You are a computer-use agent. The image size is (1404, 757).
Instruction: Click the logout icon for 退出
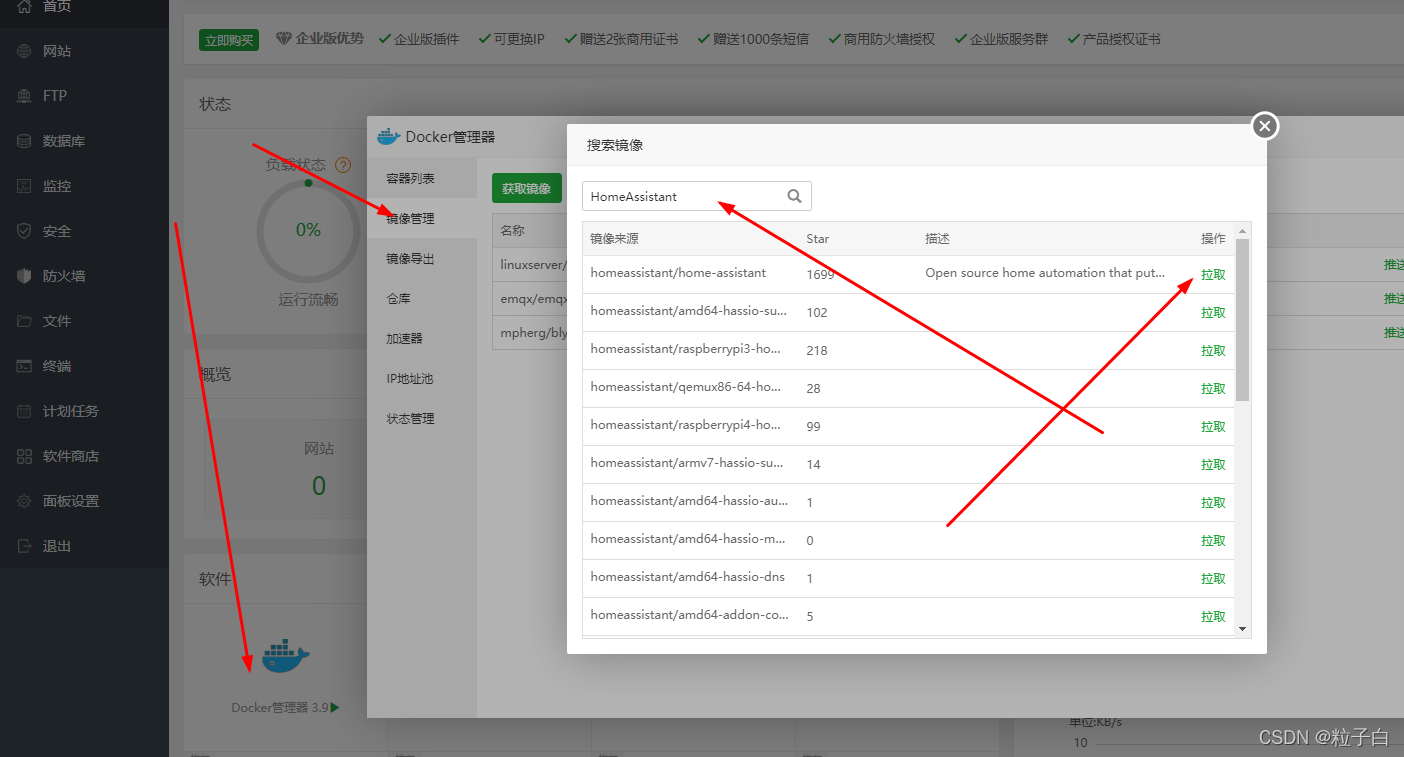pos(25,546)
